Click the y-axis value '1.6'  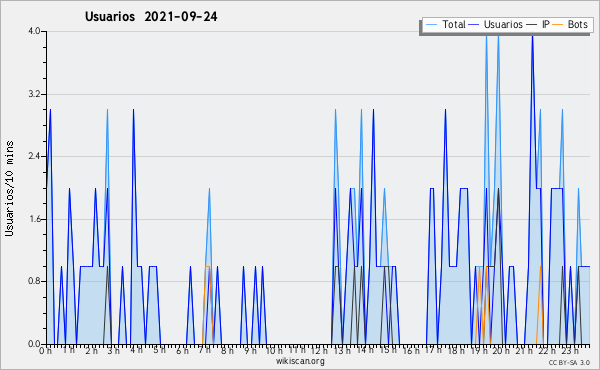point(34,219)
